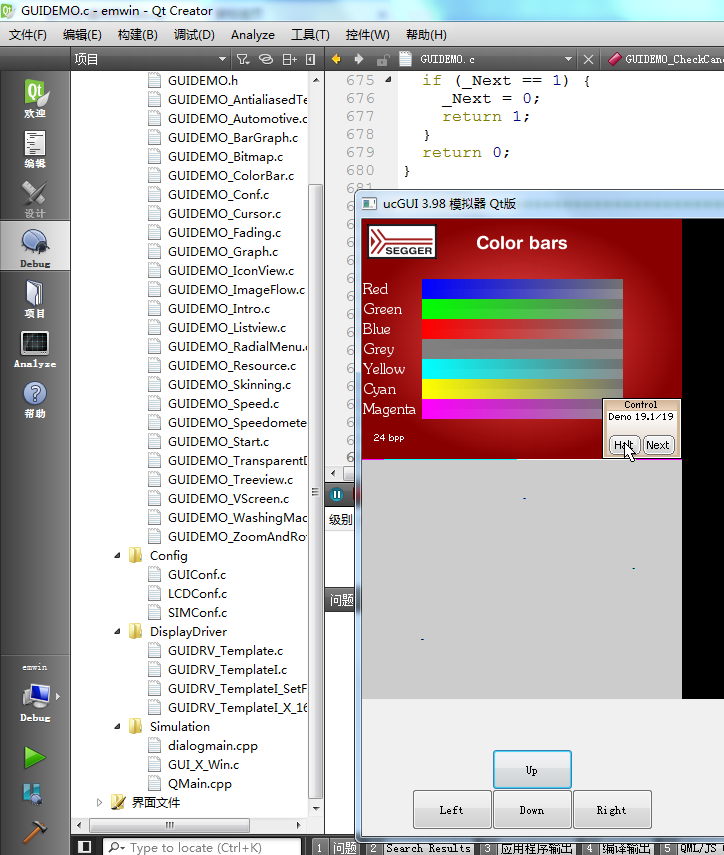Open the 构建(B) menu

click(137, 34)
